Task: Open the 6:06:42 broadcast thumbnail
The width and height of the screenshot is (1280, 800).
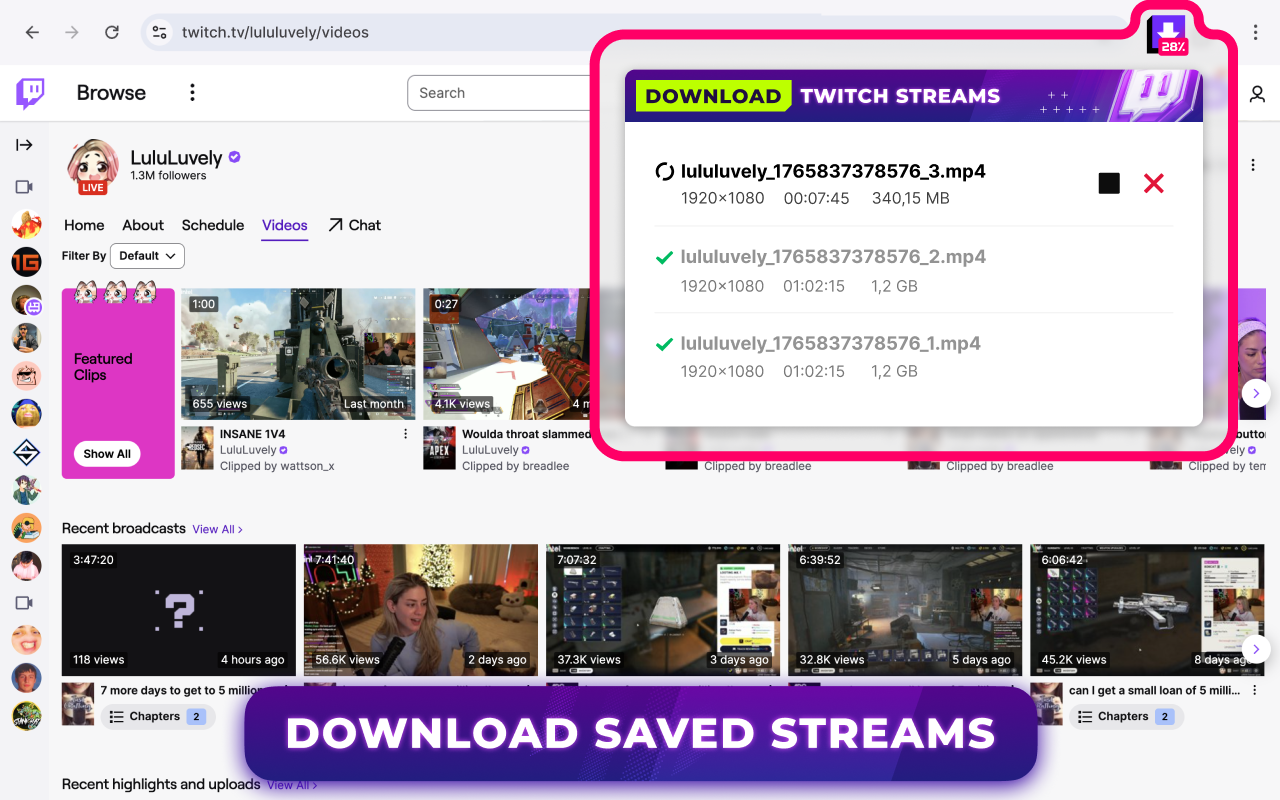Action: (x=1147, y=610)
